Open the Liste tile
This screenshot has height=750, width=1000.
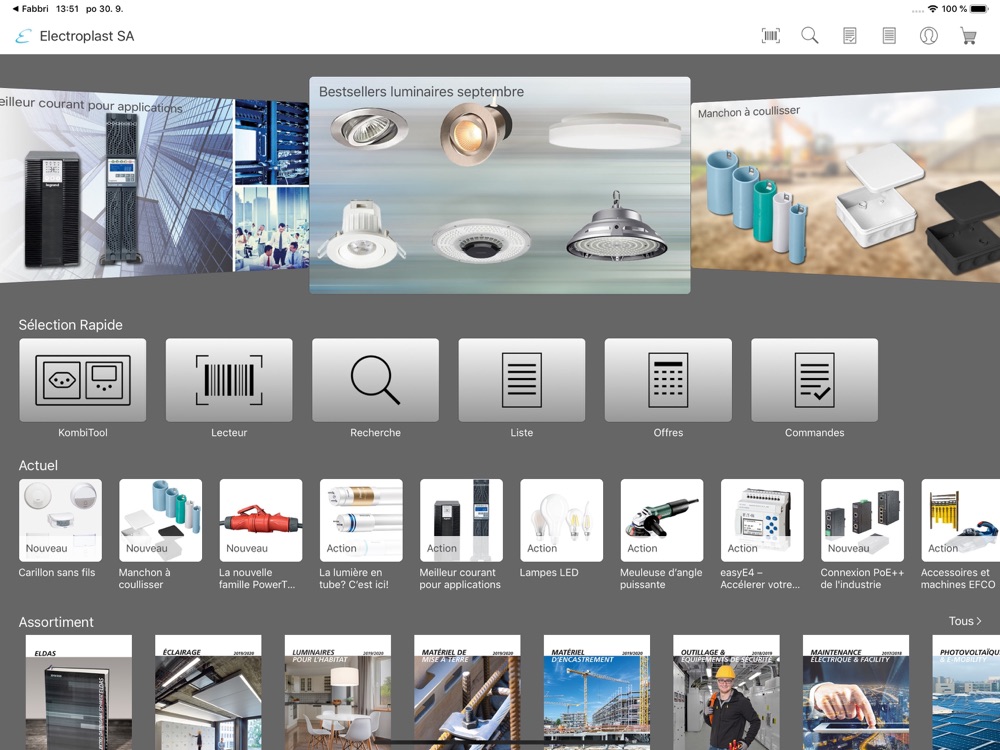(x=522, y=380)
